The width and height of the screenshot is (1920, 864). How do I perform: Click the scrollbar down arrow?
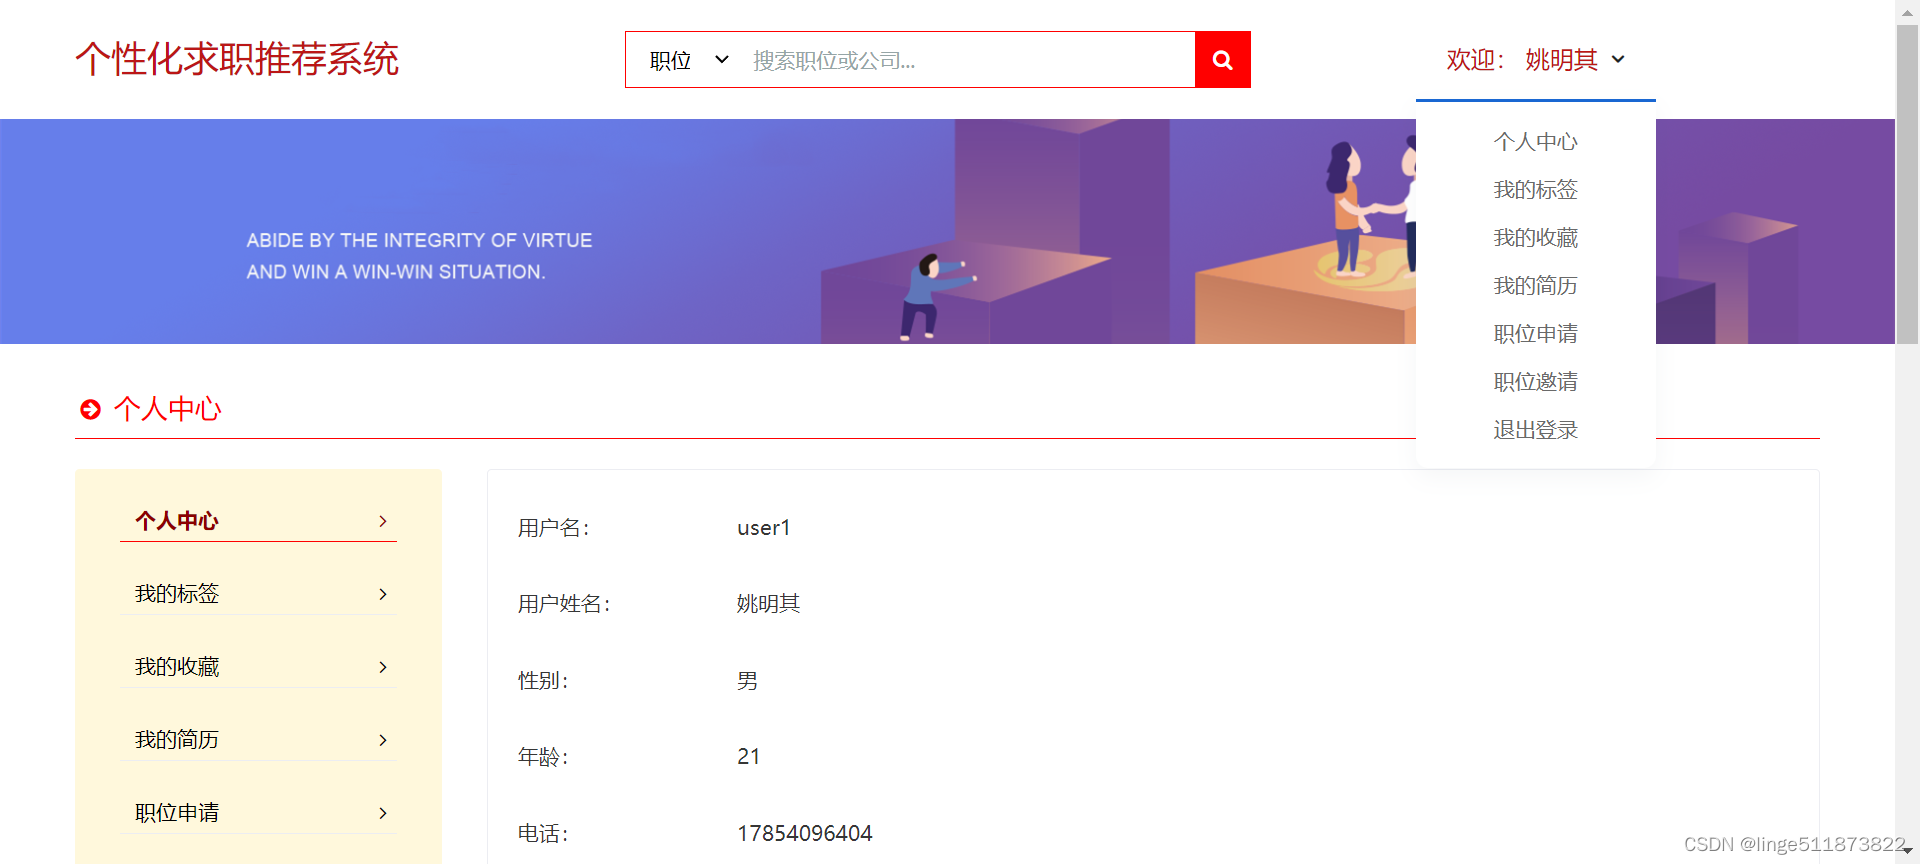coord(1907,850)
